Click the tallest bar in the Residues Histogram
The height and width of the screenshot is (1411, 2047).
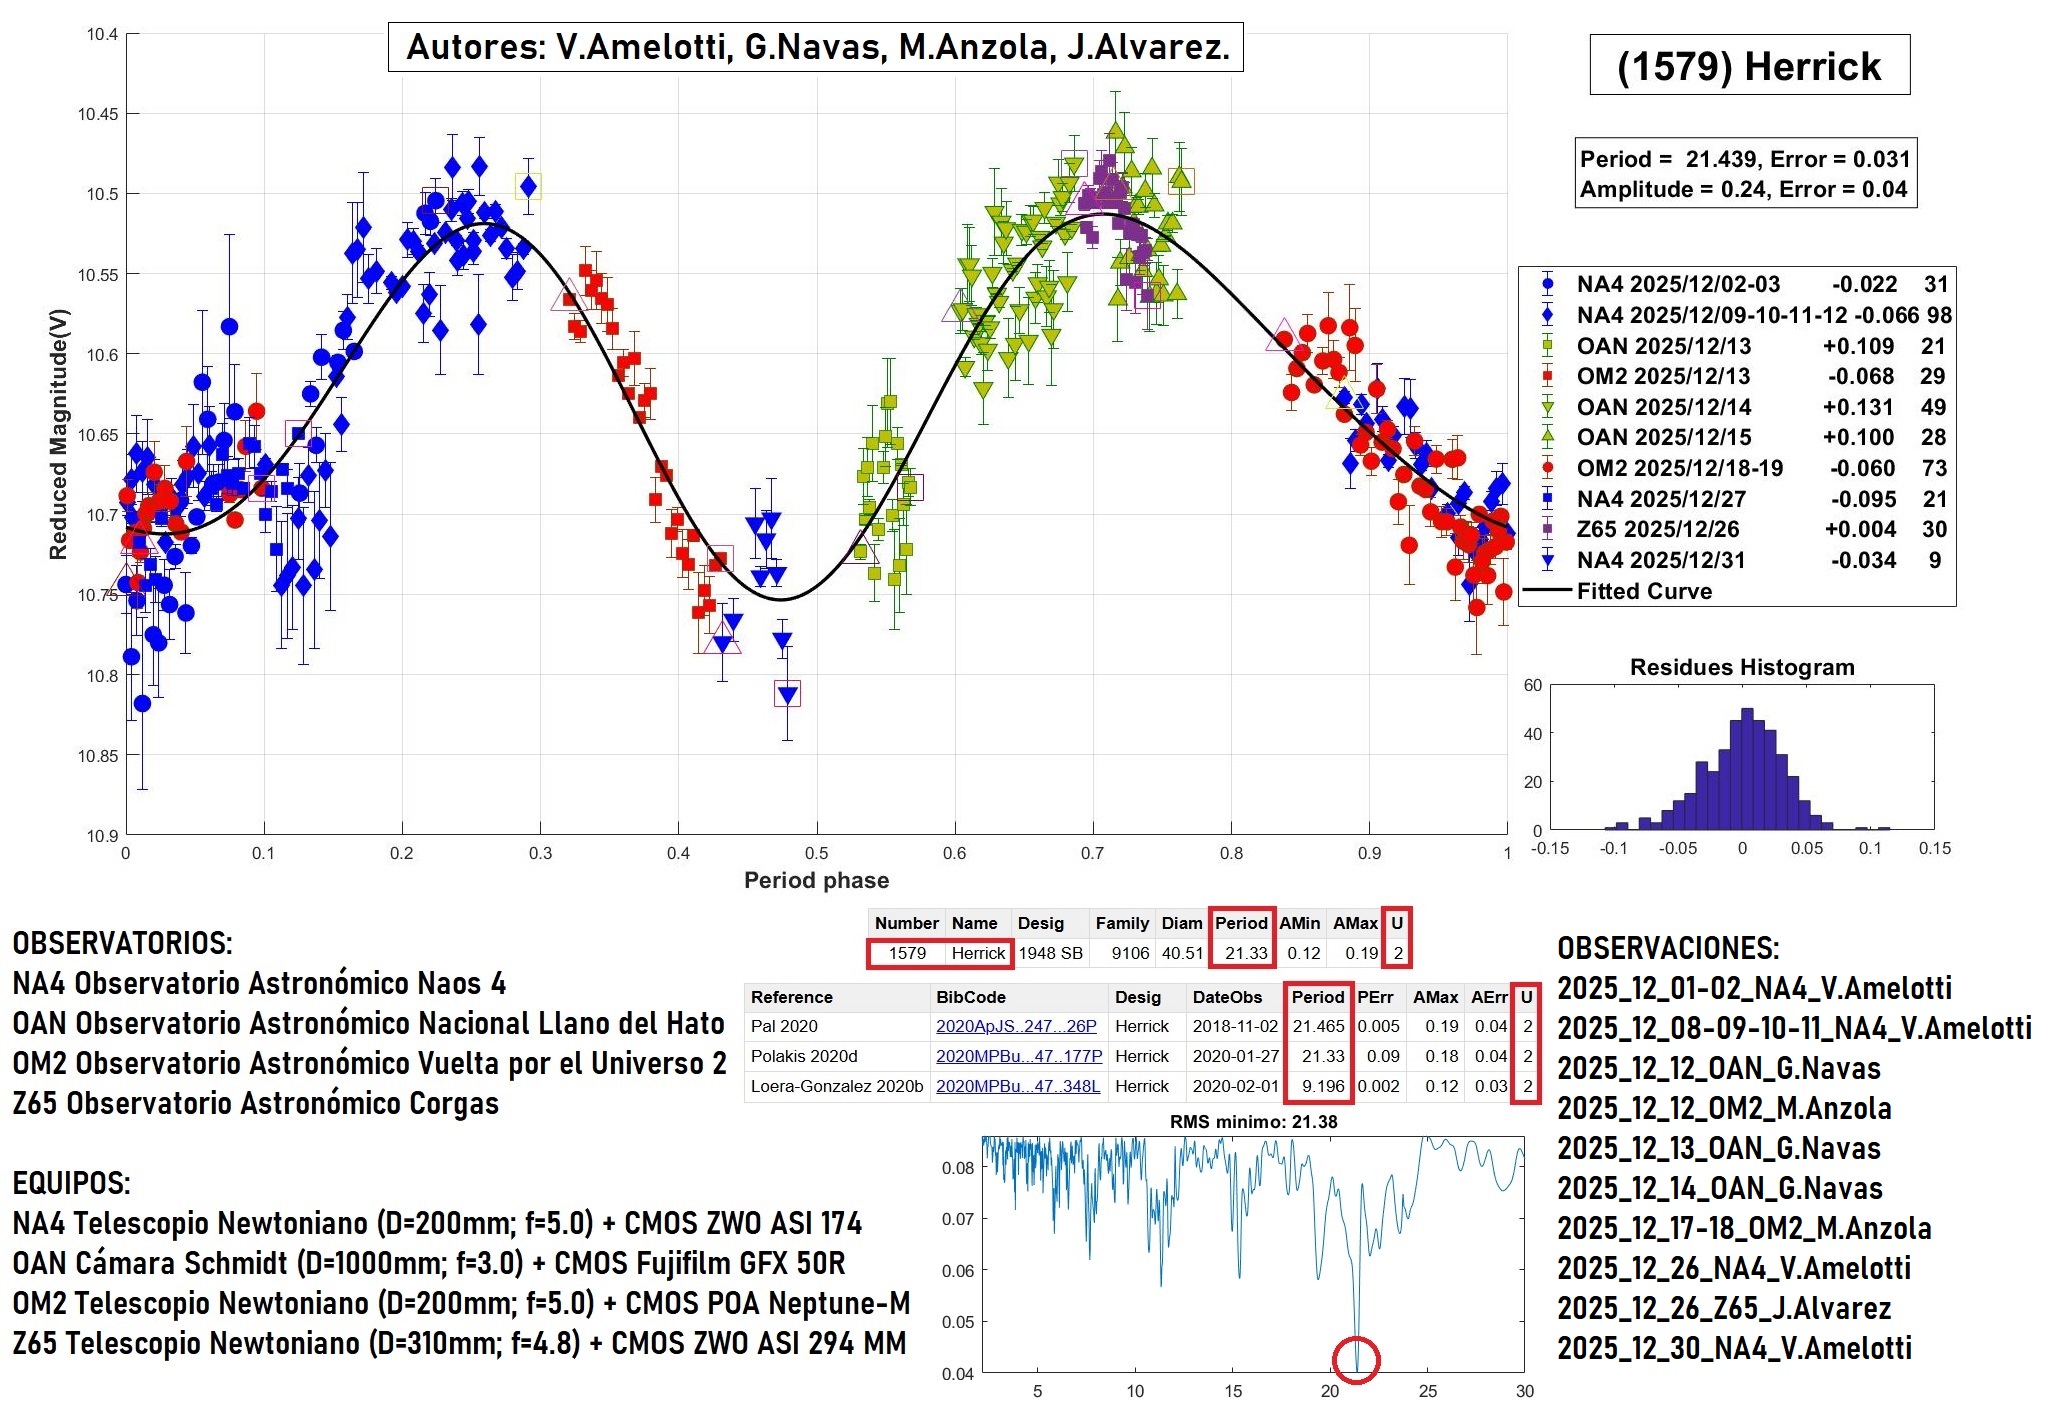[x=1747, y=770]
